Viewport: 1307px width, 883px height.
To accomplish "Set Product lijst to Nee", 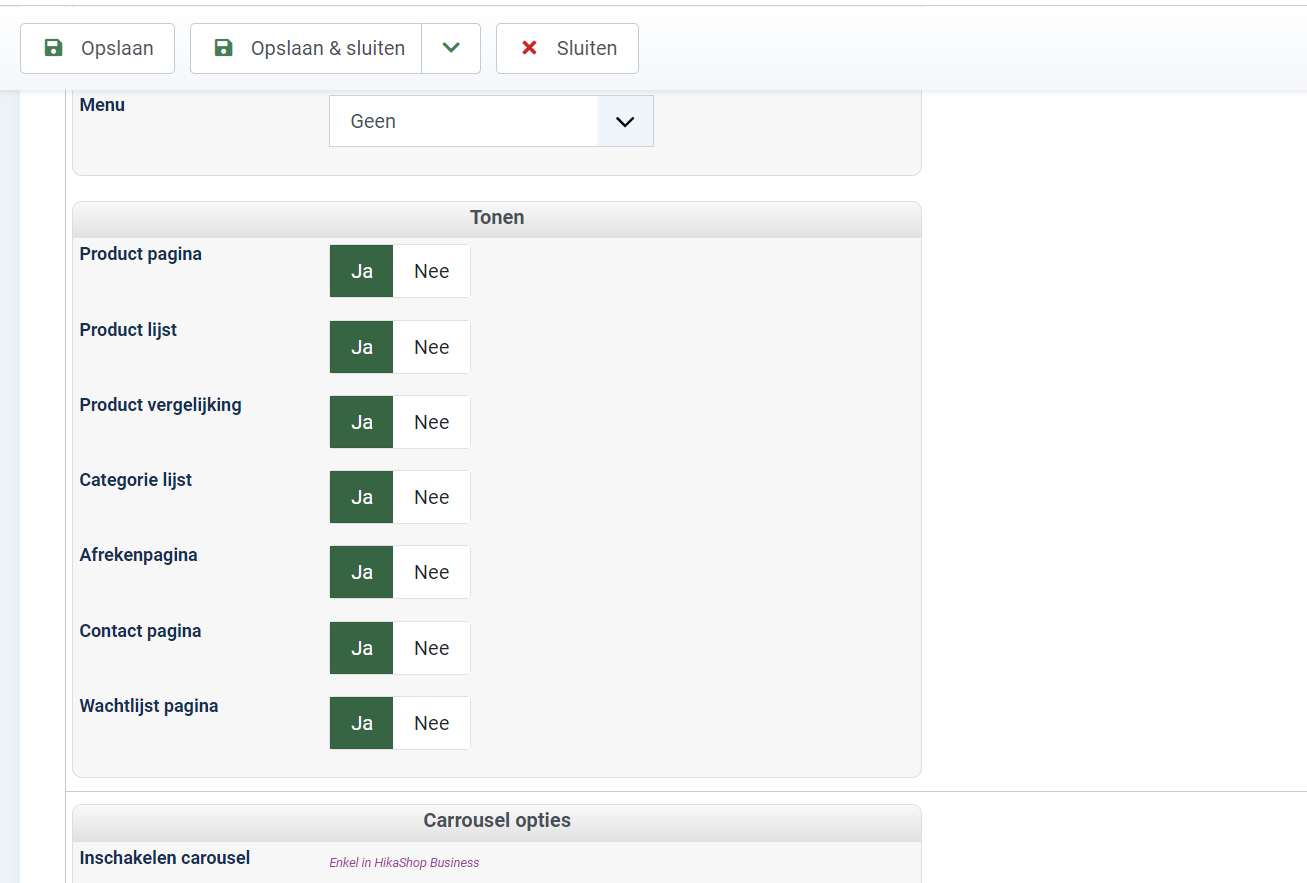I will [x=432, y=347].
